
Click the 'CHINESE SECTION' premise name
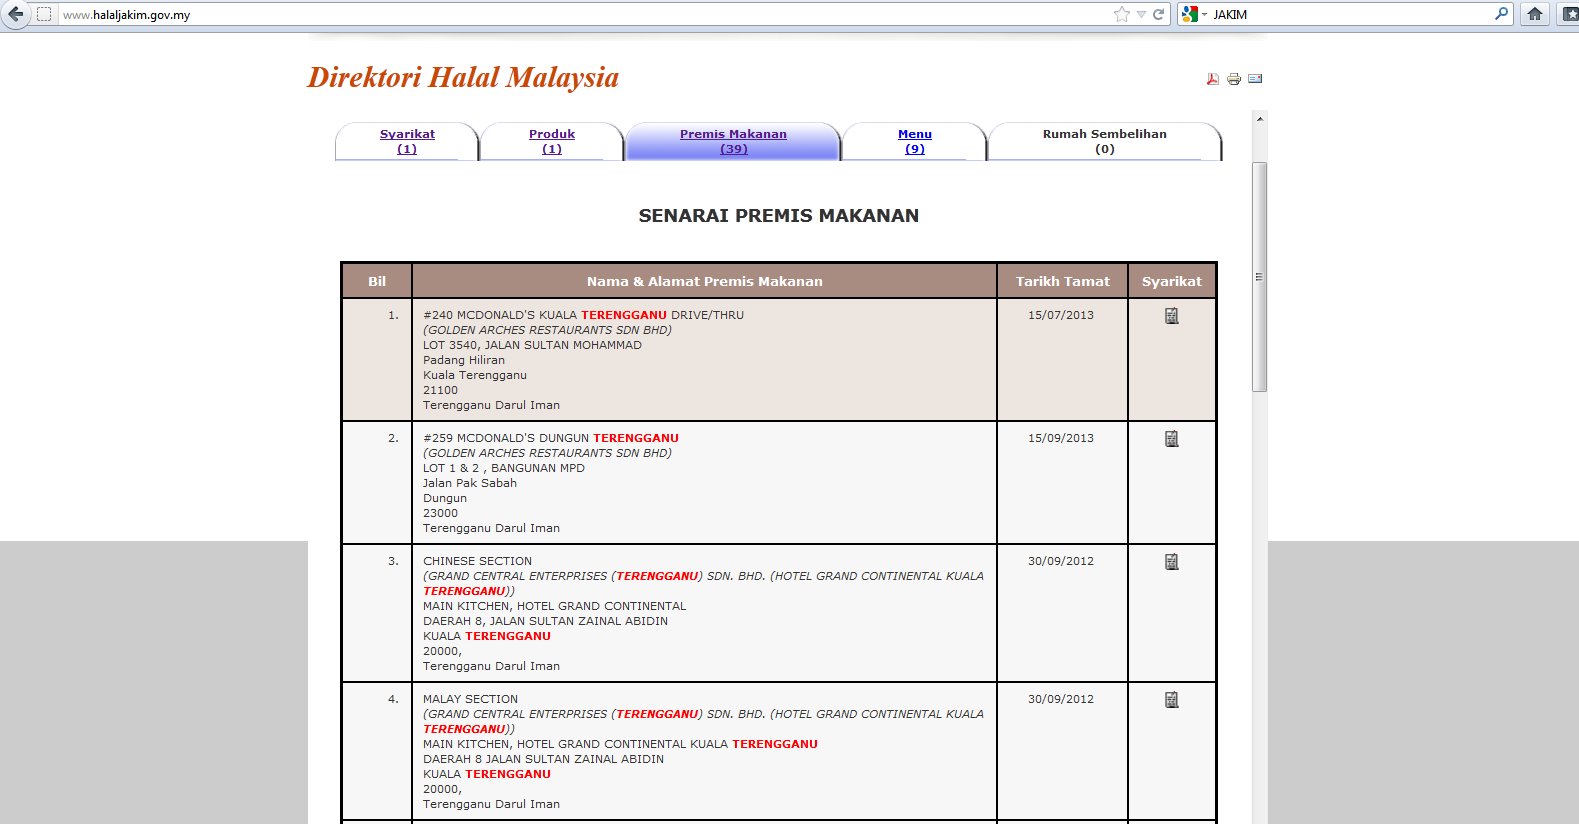click(x=477, y=561)
